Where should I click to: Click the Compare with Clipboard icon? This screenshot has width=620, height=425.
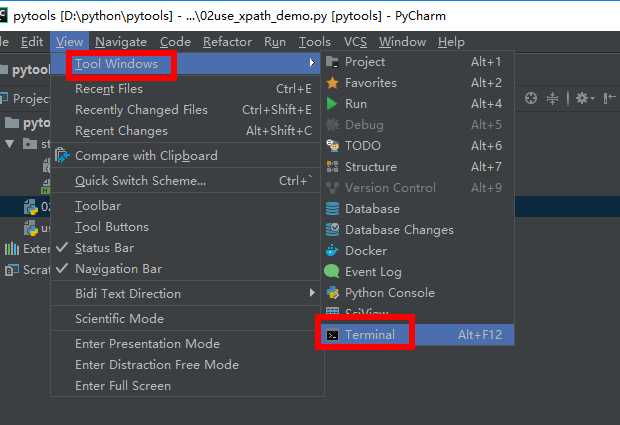click(x=62, y=156)
